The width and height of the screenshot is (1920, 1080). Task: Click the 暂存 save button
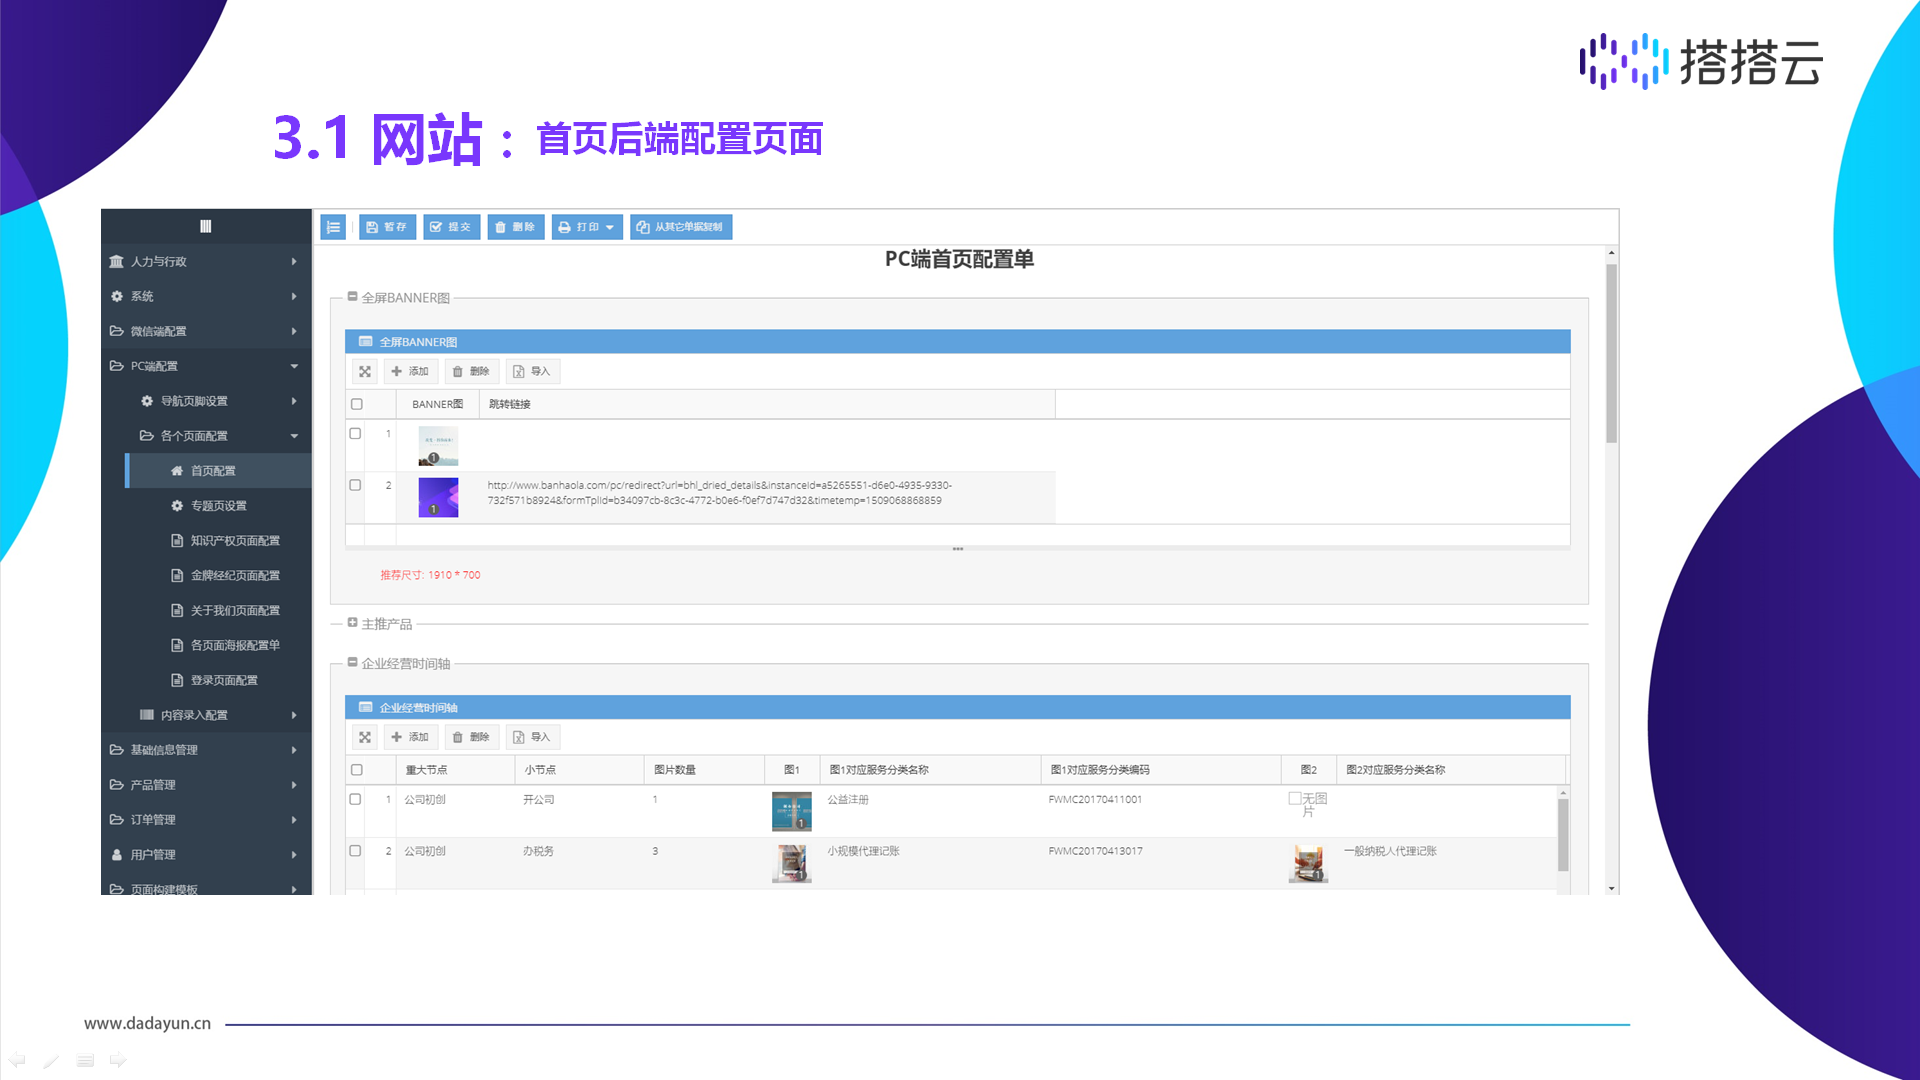click(387, 227)
